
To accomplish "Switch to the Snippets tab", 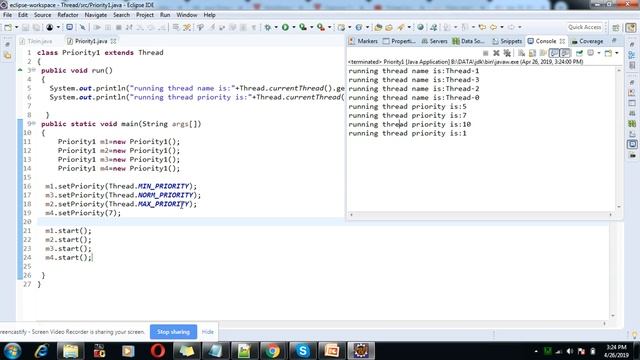I will point(507,41).
